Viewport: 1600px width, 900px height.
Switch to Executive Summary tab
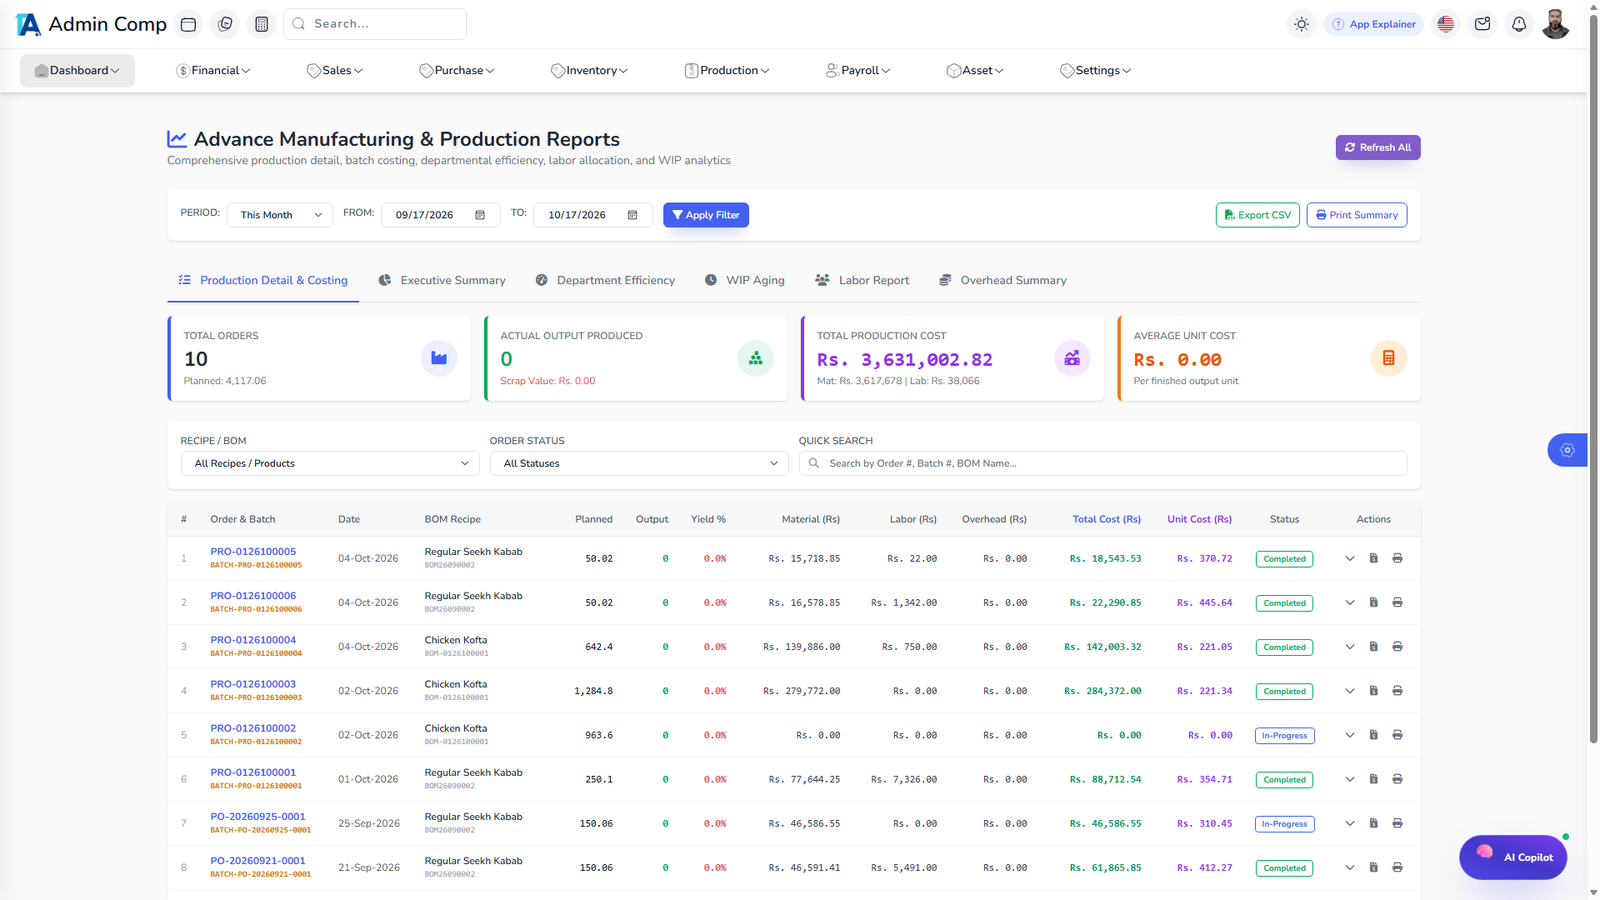(442, 280)
